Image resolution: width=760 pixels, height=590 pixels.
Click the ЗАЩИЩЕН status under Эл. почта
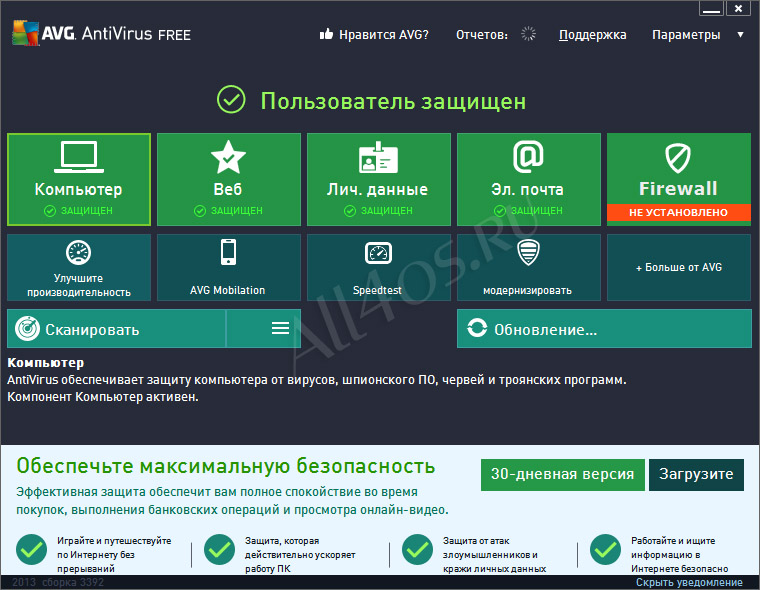(528, 211)
